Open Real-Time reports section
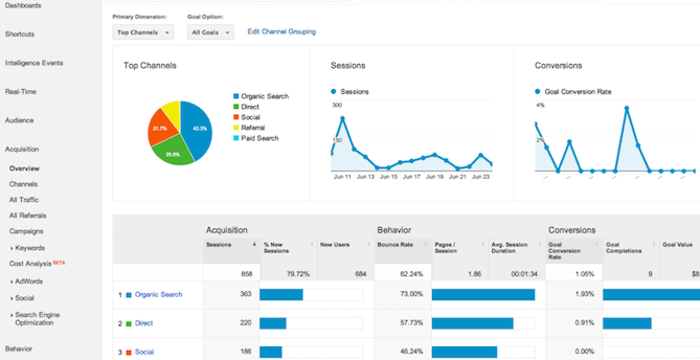The height and width of the screenshot is (360, 700). 21,92
